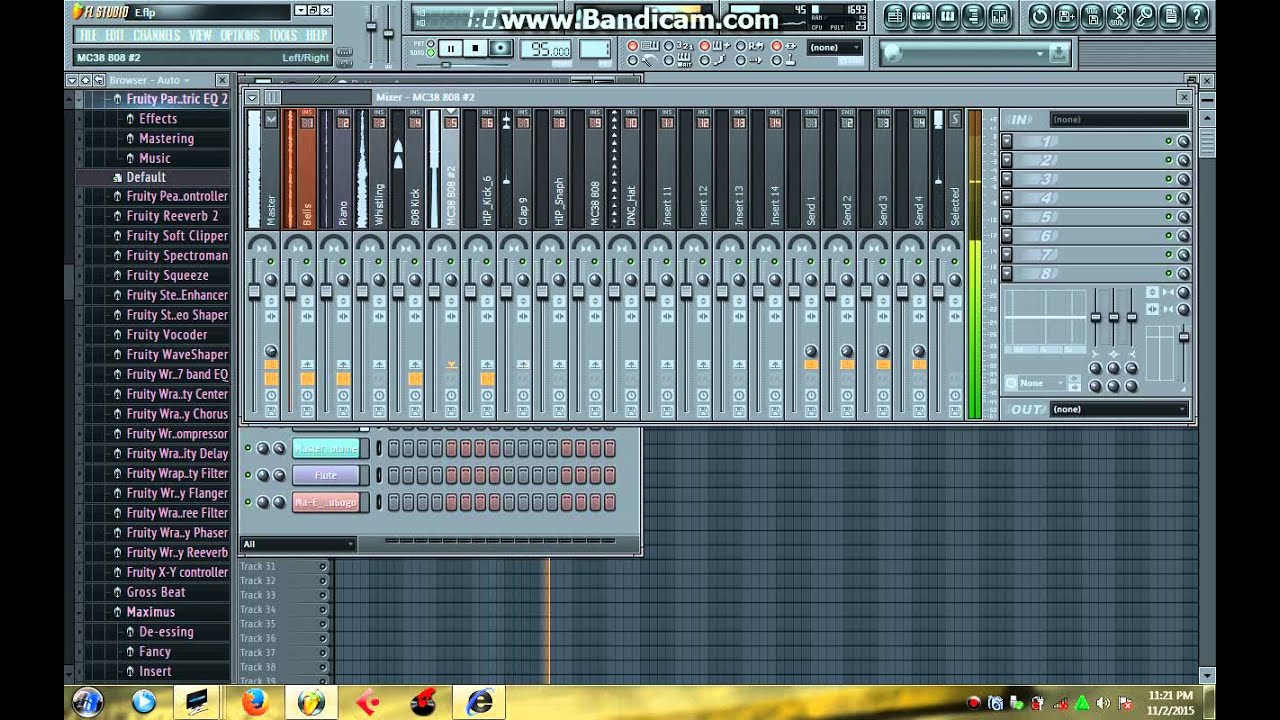
Task: Open the mixer OUT output selector
Action: pyautogui.click(x=1118, y=409)
